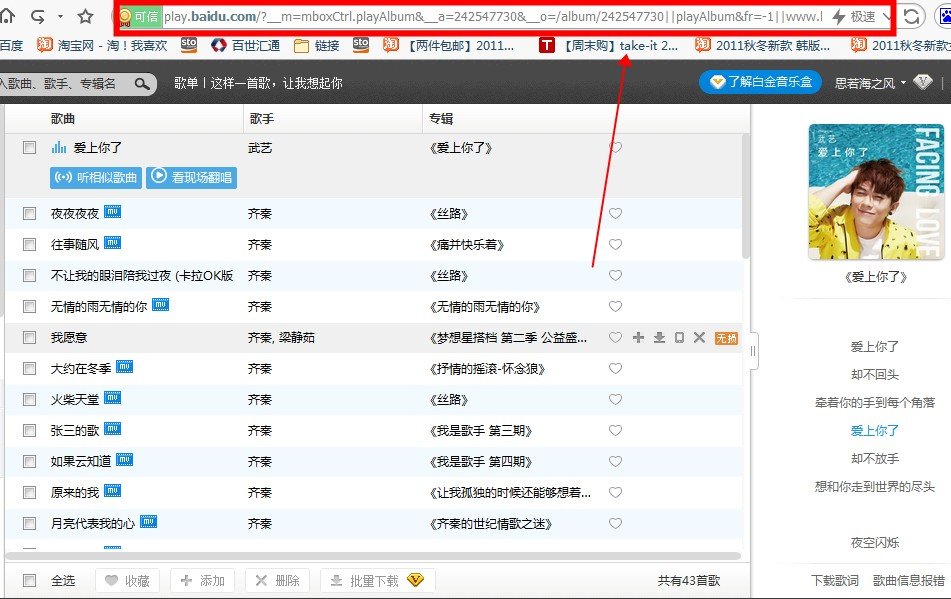Image resolution: width=951 pixels, height=599 pixels.
Task: Click the 爱上你了 album cover thumbnail
Action: click(x=877, y=192)
